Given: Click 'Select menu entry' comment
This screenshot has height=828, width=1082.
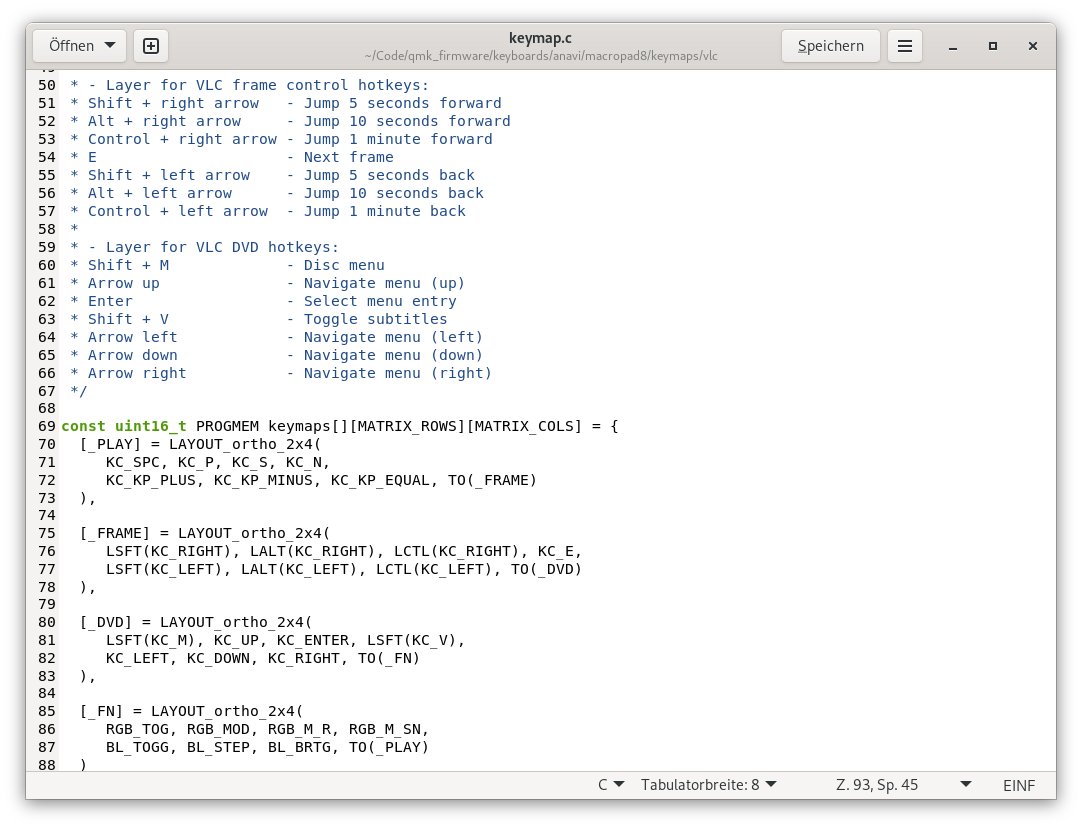Looking at the screenshot, I should click(380, 302).
